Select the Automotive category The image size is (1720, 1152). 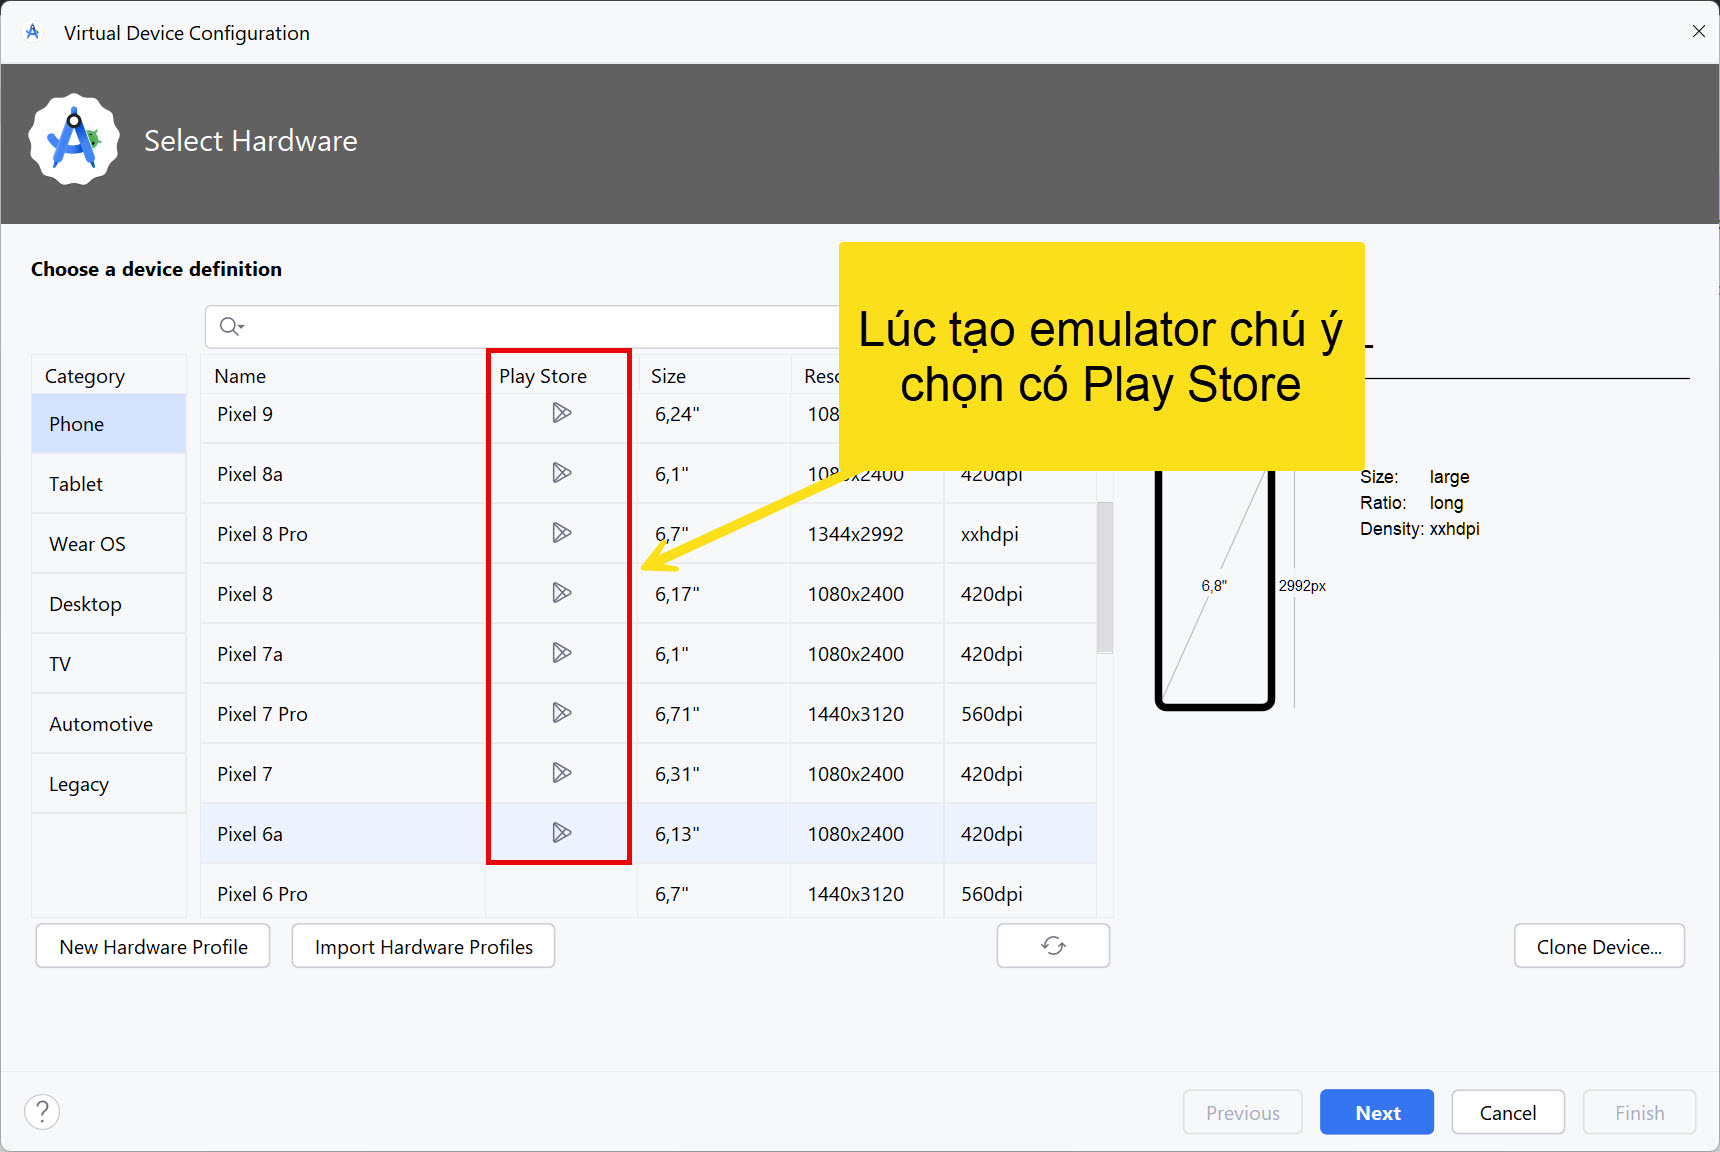tap(109, 724)
